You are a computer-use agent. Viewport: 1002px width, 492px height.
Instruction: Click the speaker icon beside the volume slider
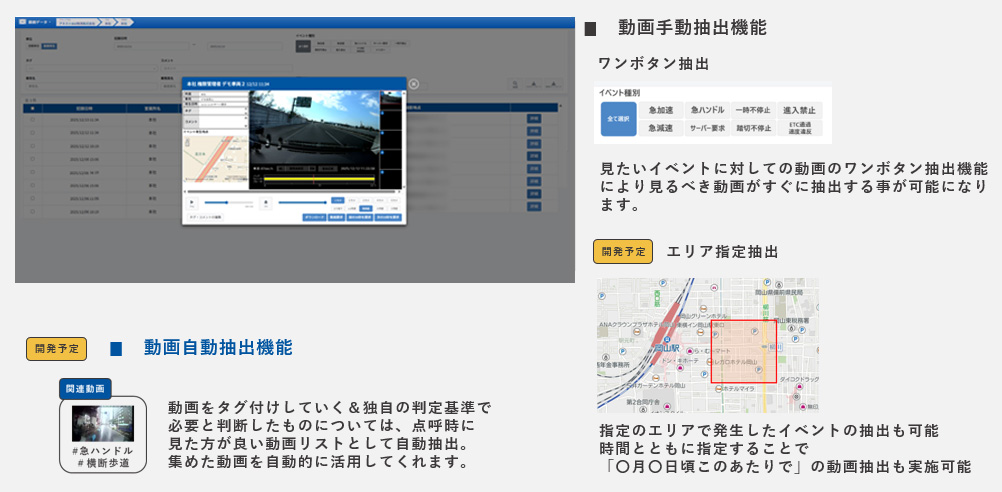click(x=266, y=203)
